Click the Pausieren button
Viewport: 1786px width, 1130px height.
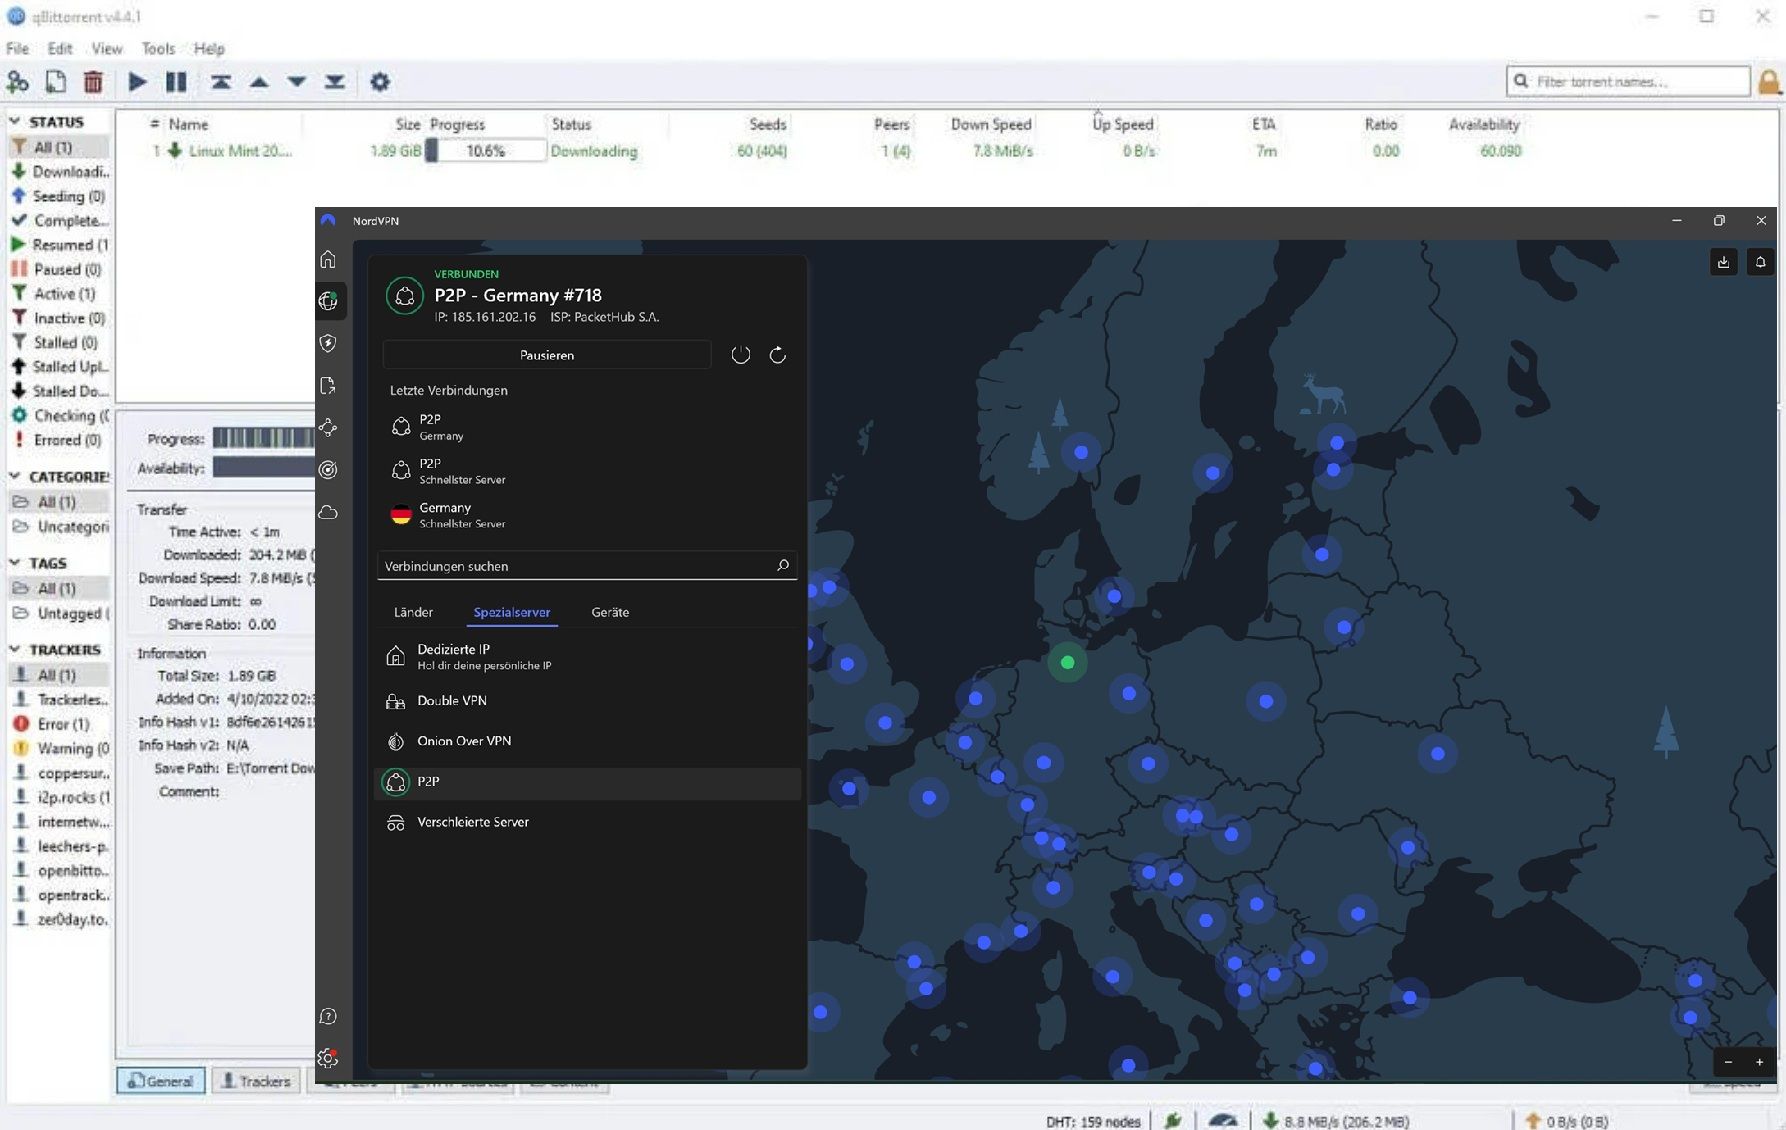[547, 355]
